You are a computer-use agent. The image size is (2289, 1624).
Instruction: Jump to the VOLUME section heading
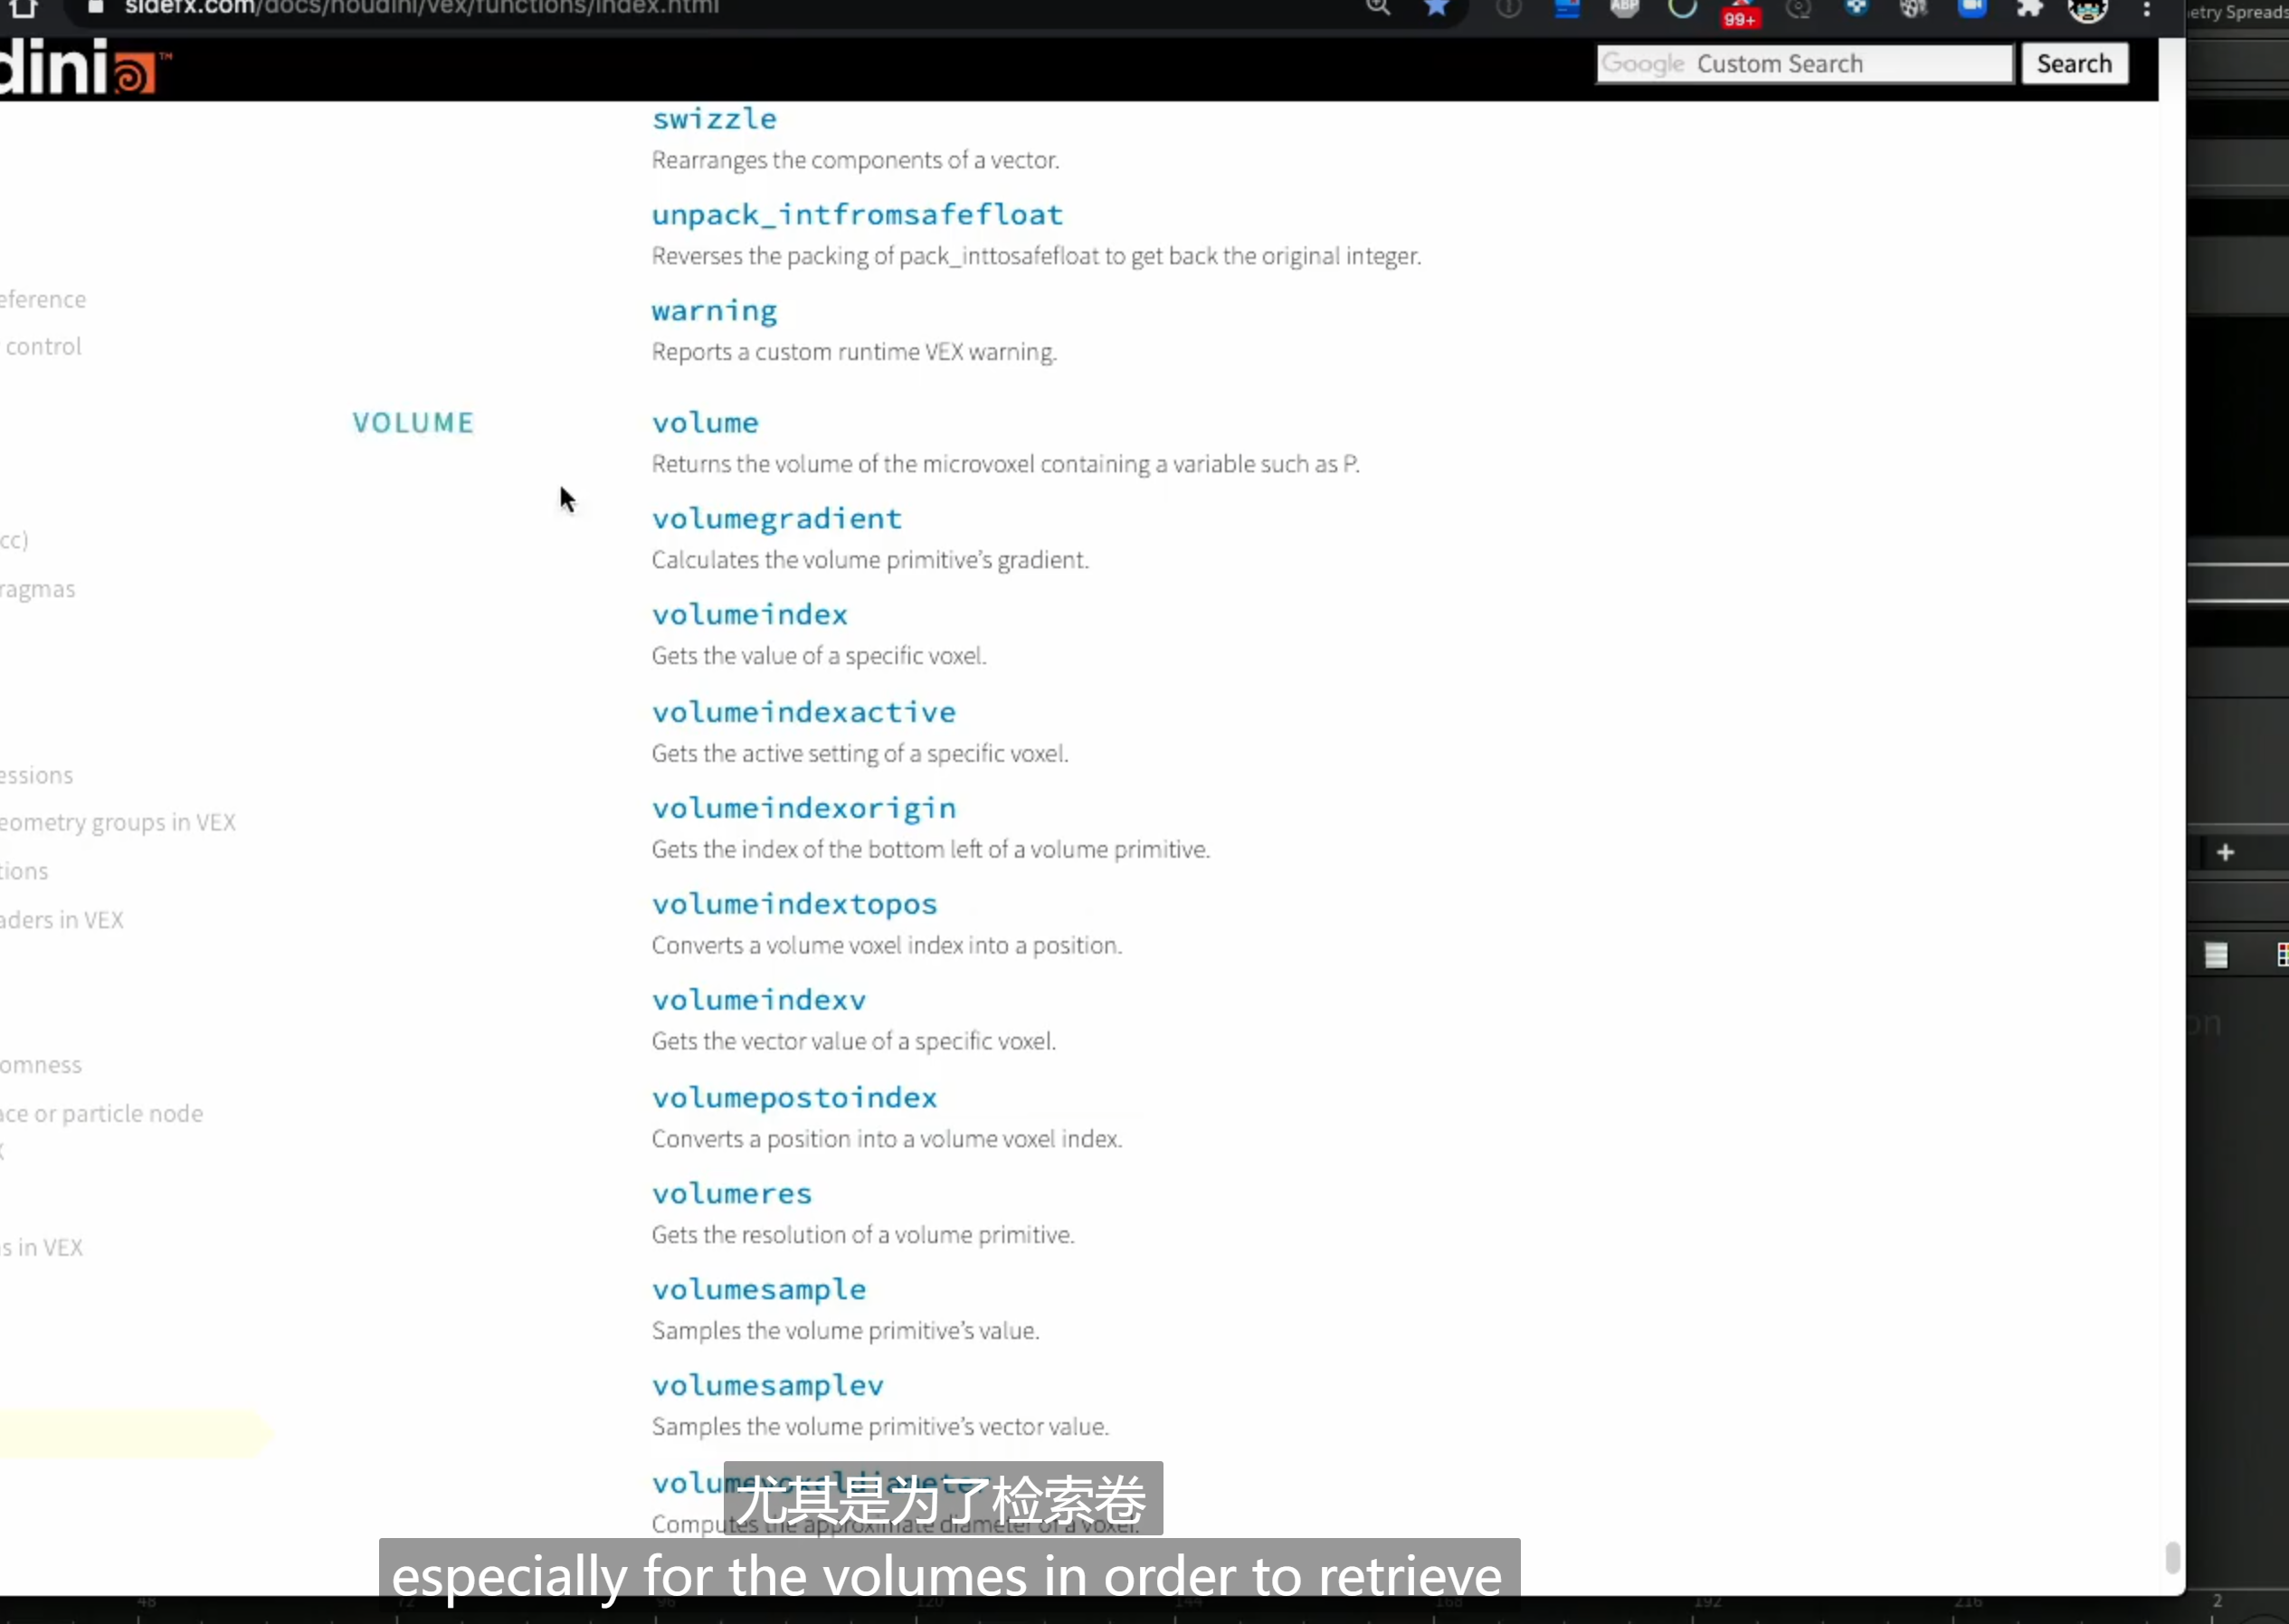[413, 422]
